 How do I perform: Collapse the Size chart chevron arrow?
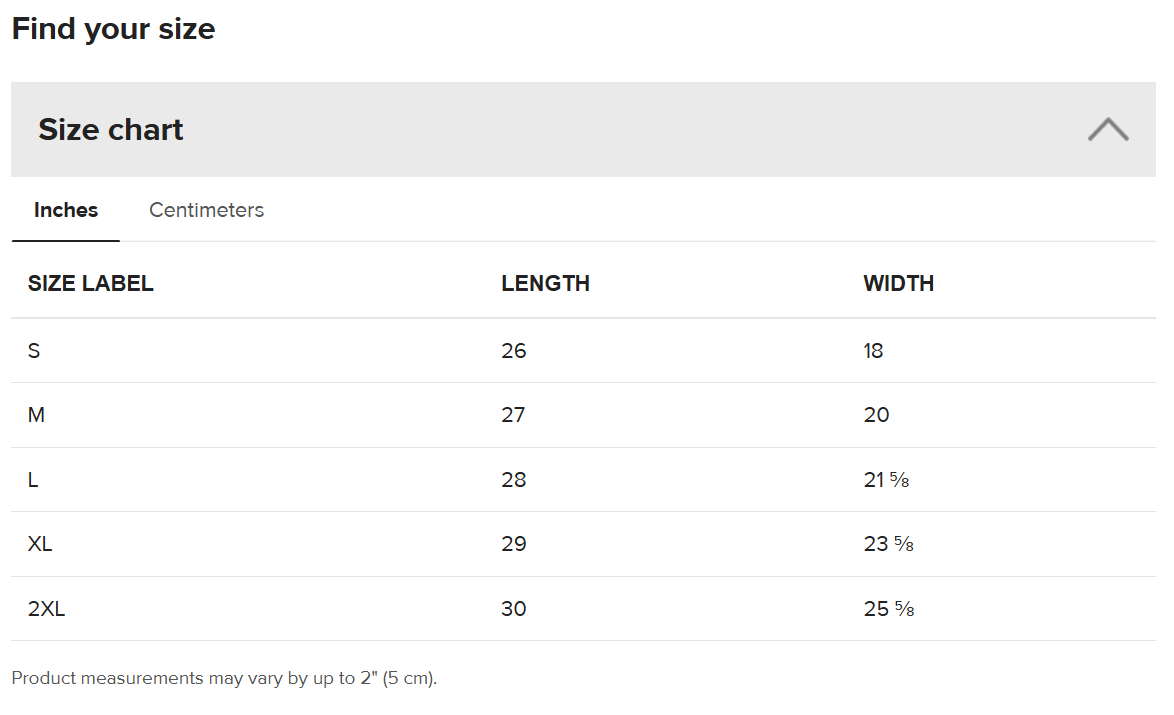(1108, 130)
